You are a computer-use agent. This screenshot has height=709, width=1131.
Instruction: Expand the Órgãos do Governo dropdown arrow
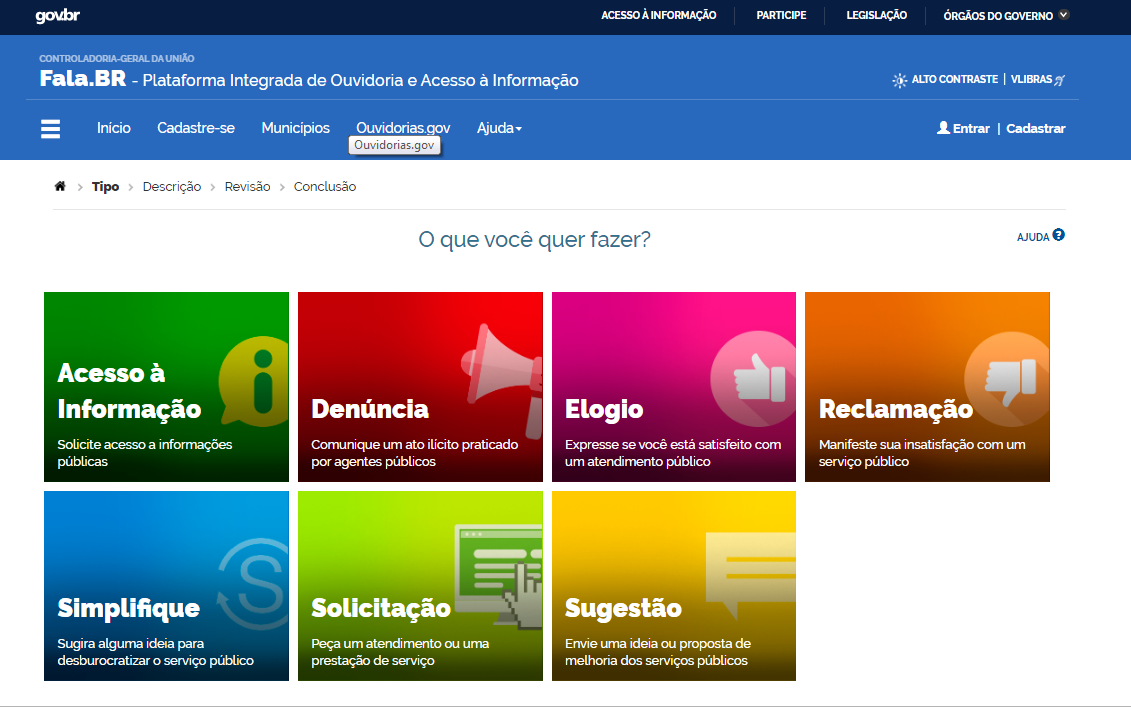click(1064, 14)
